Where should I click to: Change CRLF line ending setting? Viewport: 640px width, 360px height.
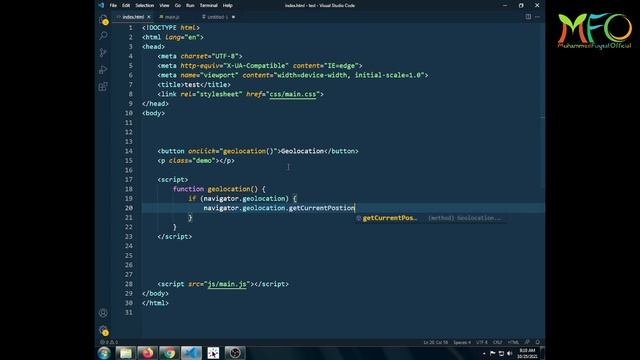click(x=498, y=342)
